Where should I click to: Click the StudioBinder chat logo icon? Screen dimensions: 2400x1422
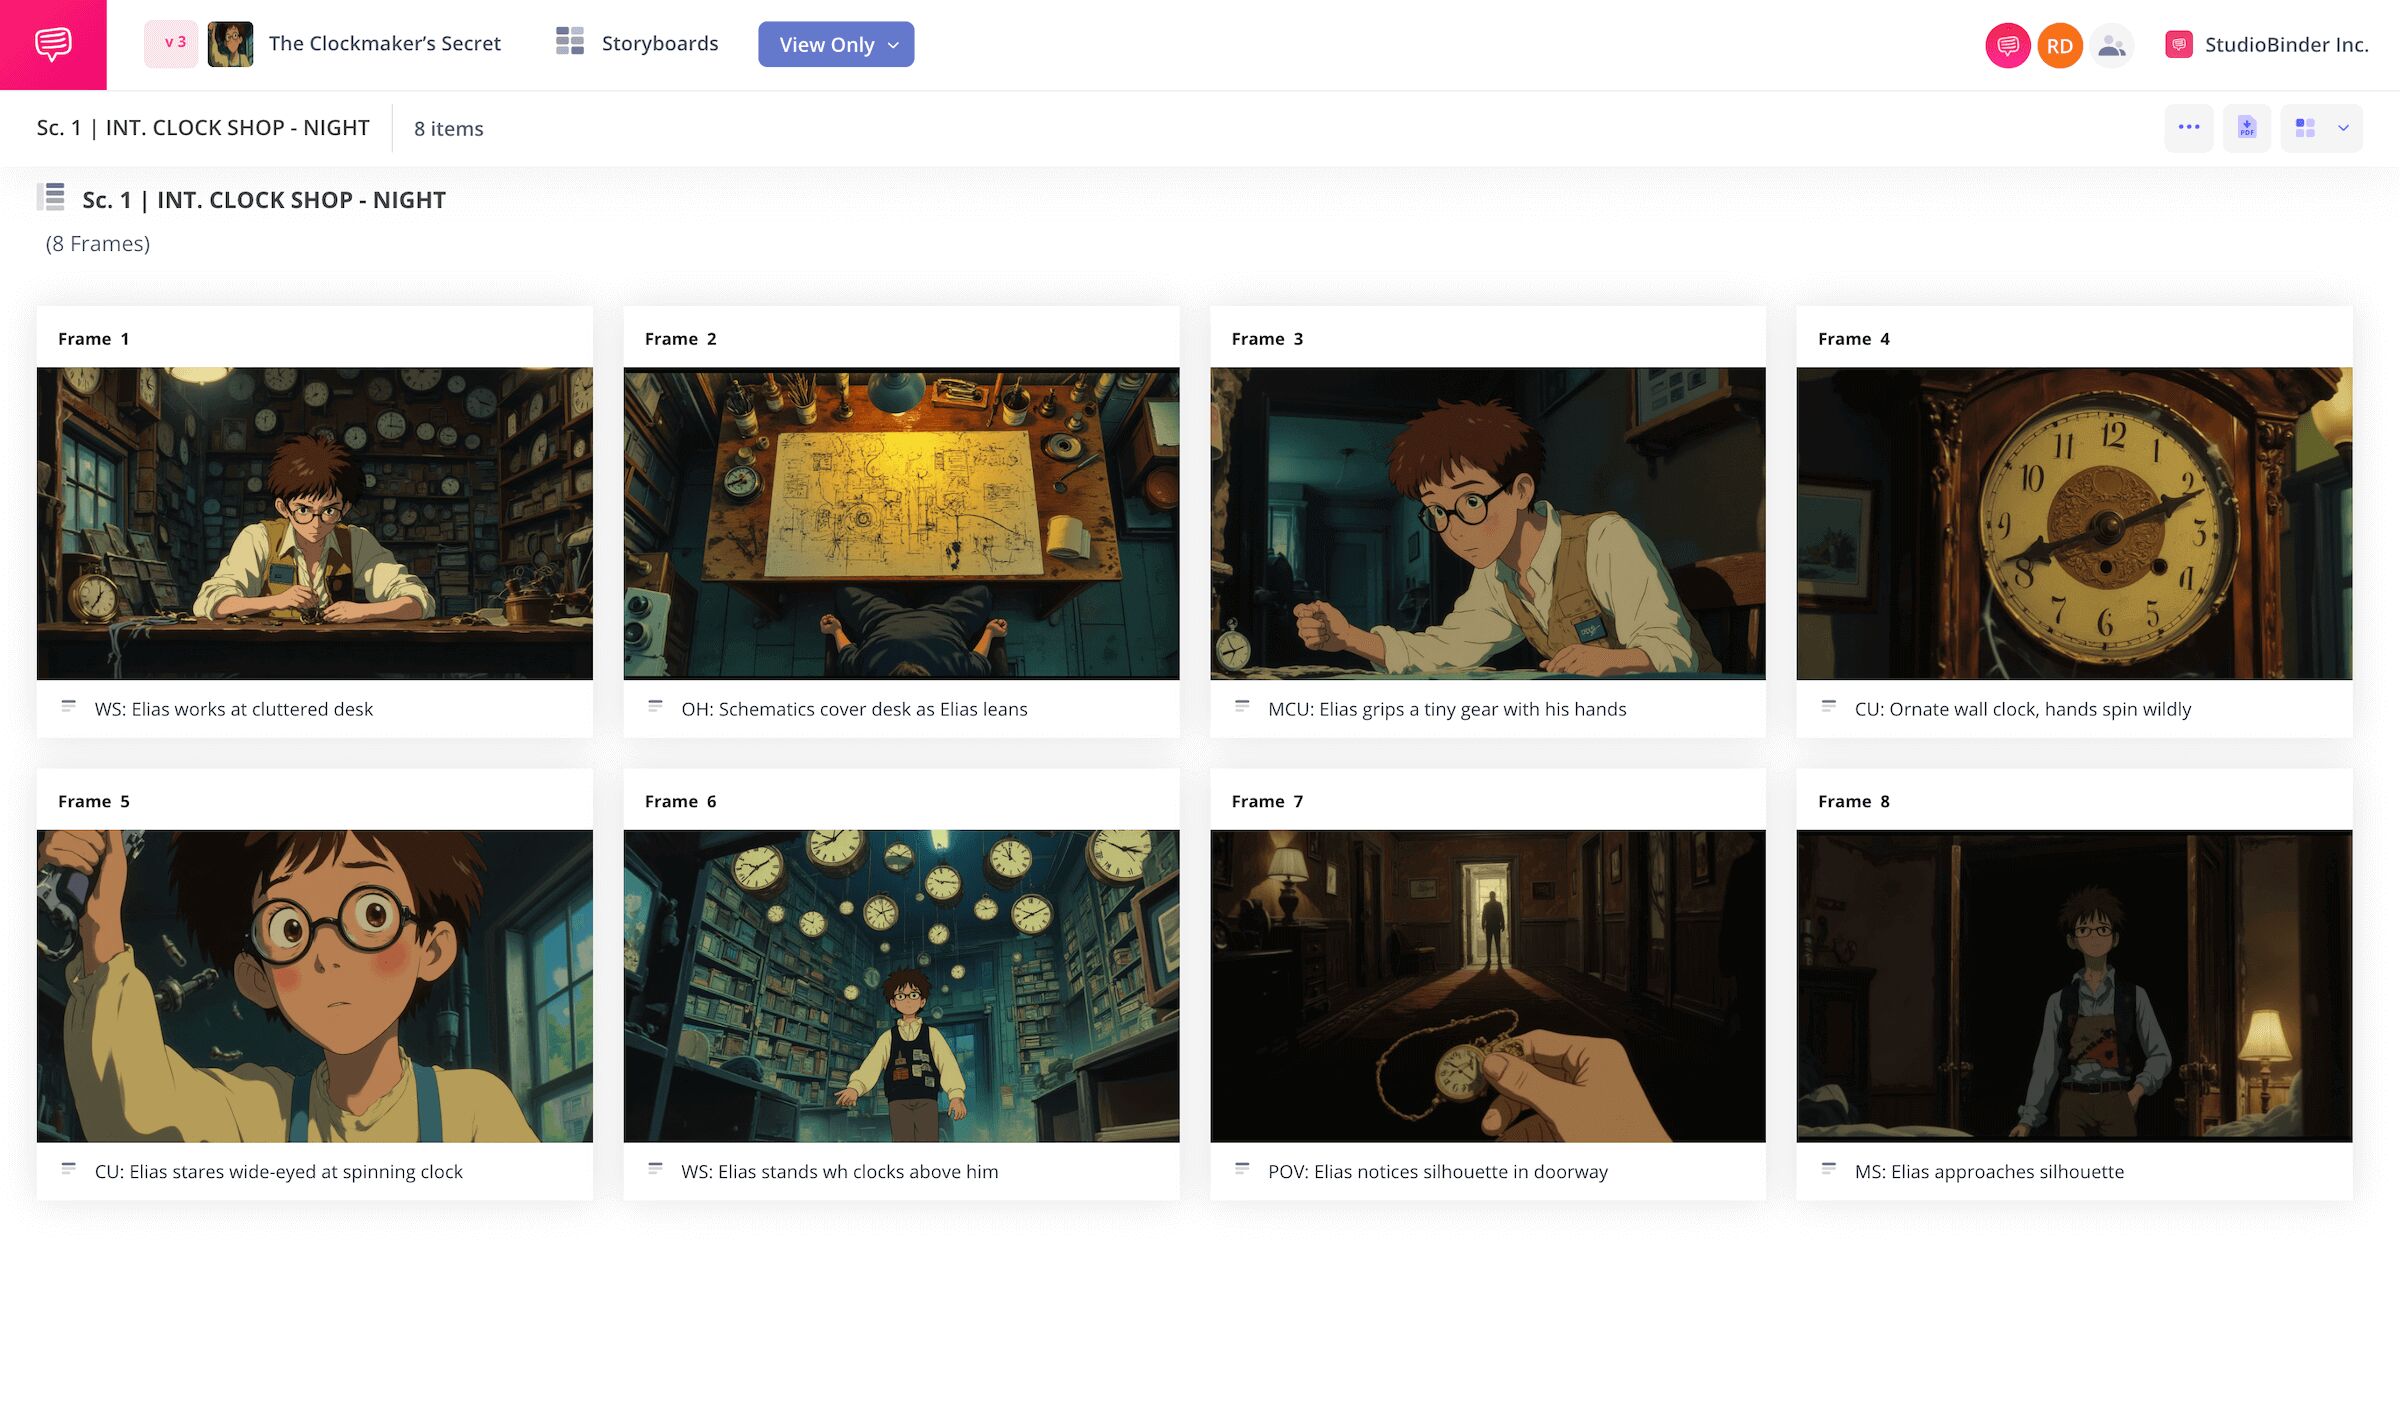coord(53,44)
